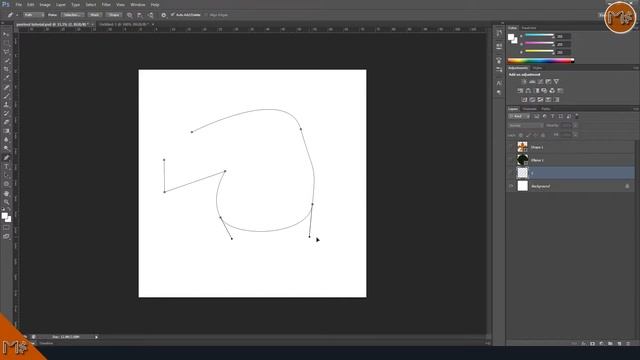The image size is (640, 360).
Task: Click the Mask button in options bar
Action: 95,15
